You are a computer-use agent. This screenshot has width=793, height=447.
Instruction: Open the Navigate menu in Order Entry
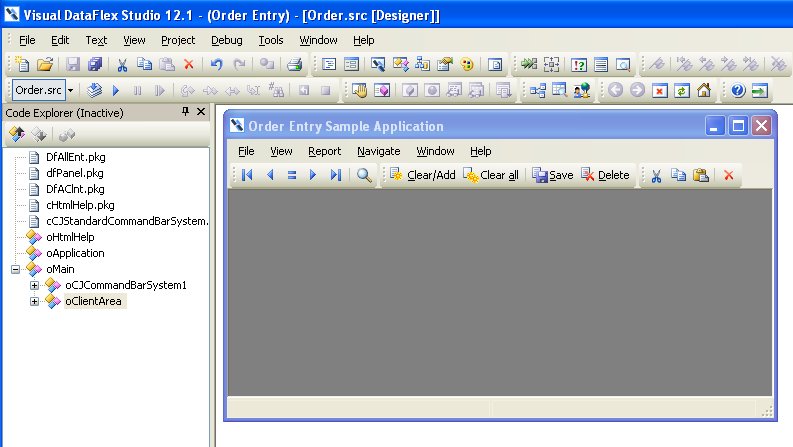379,151
